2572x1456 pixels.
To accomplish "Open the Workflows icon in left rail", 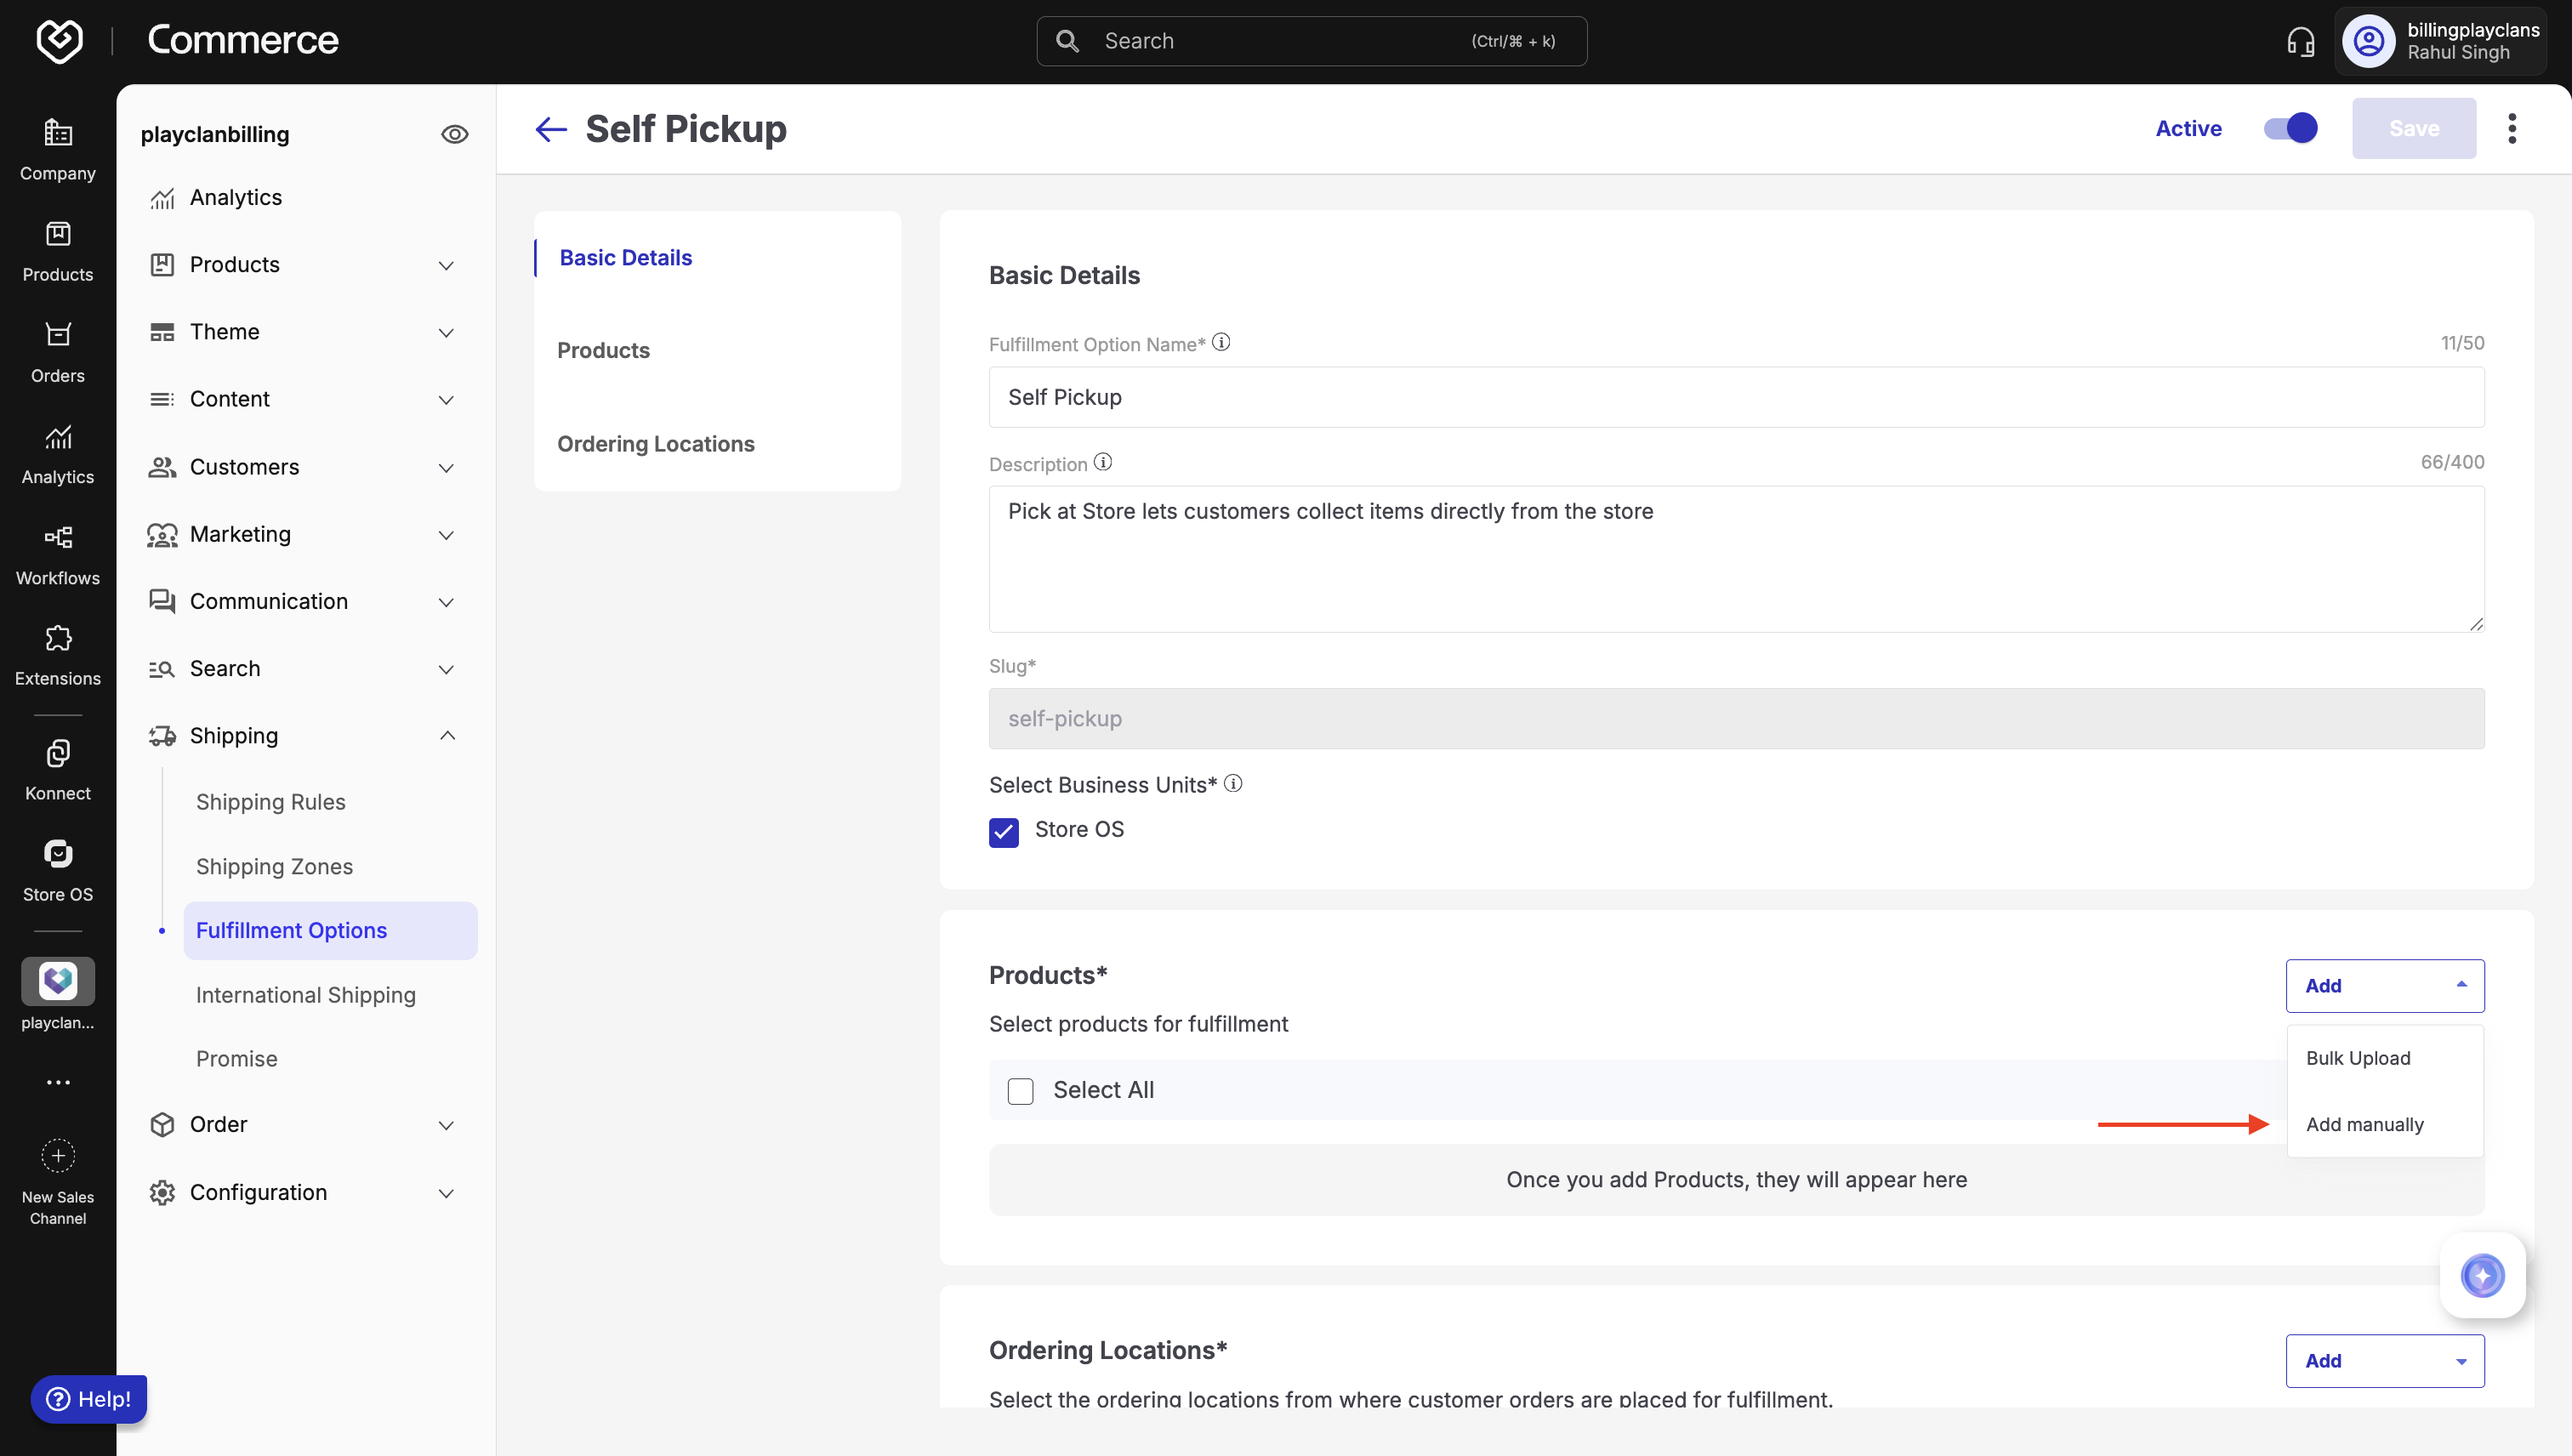I will pos(58,538).
